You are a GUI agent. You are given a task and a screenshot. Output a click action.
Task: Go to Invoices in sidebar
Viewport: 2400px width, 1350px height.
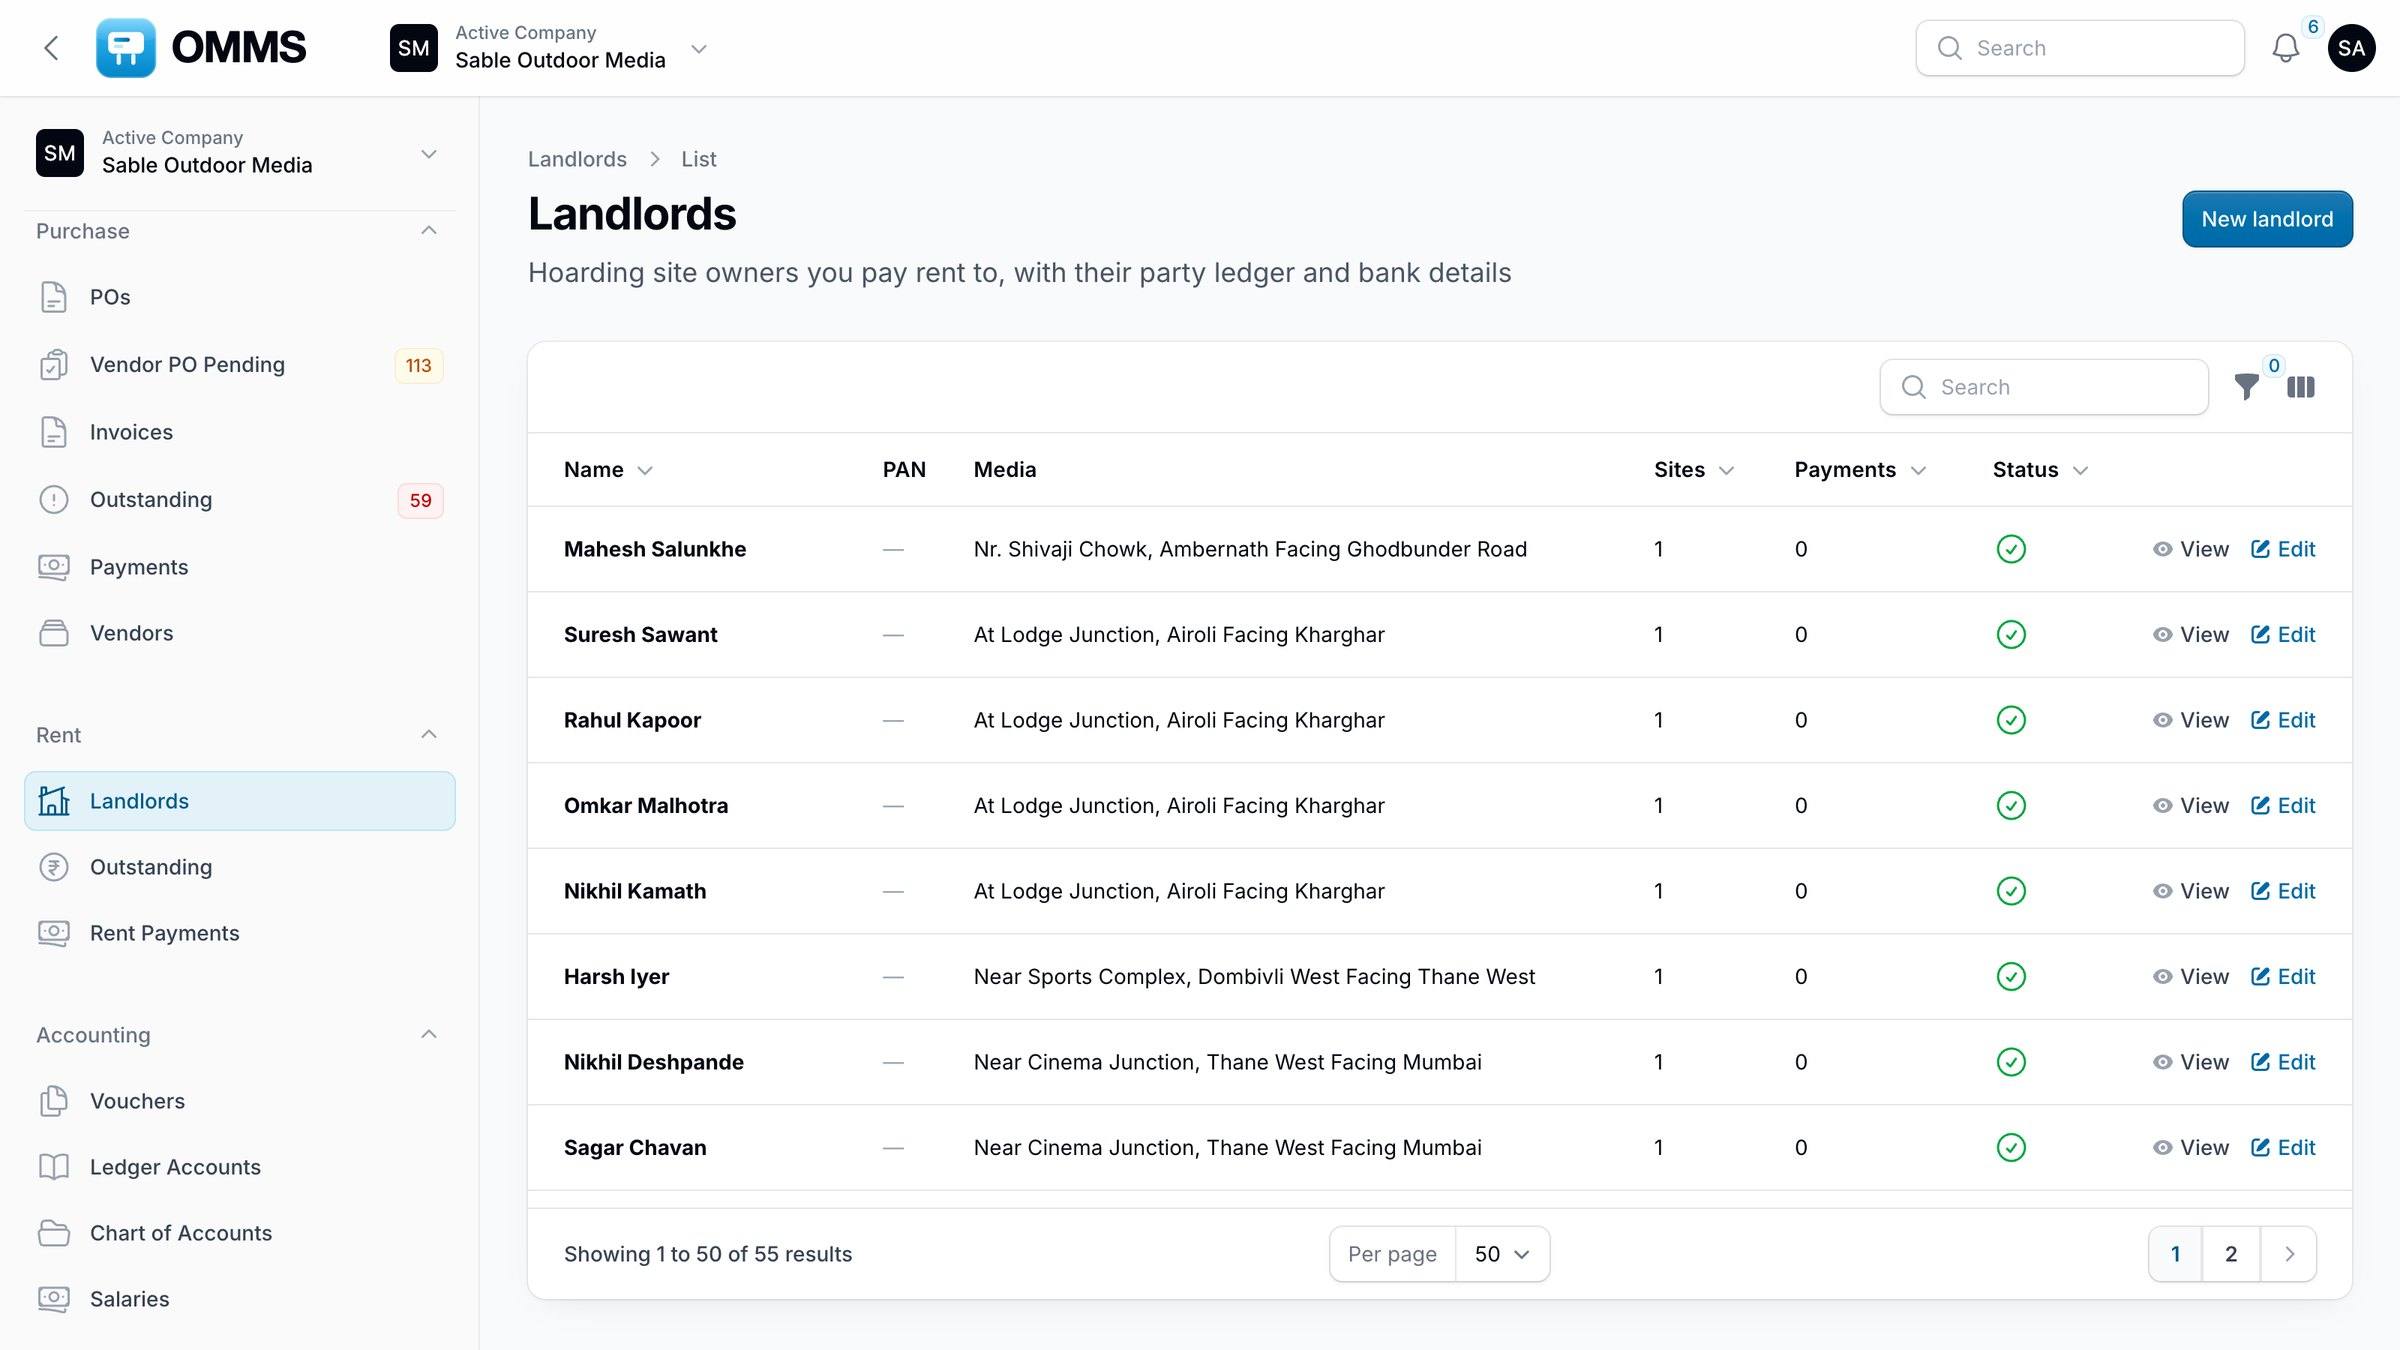[240, 432]
